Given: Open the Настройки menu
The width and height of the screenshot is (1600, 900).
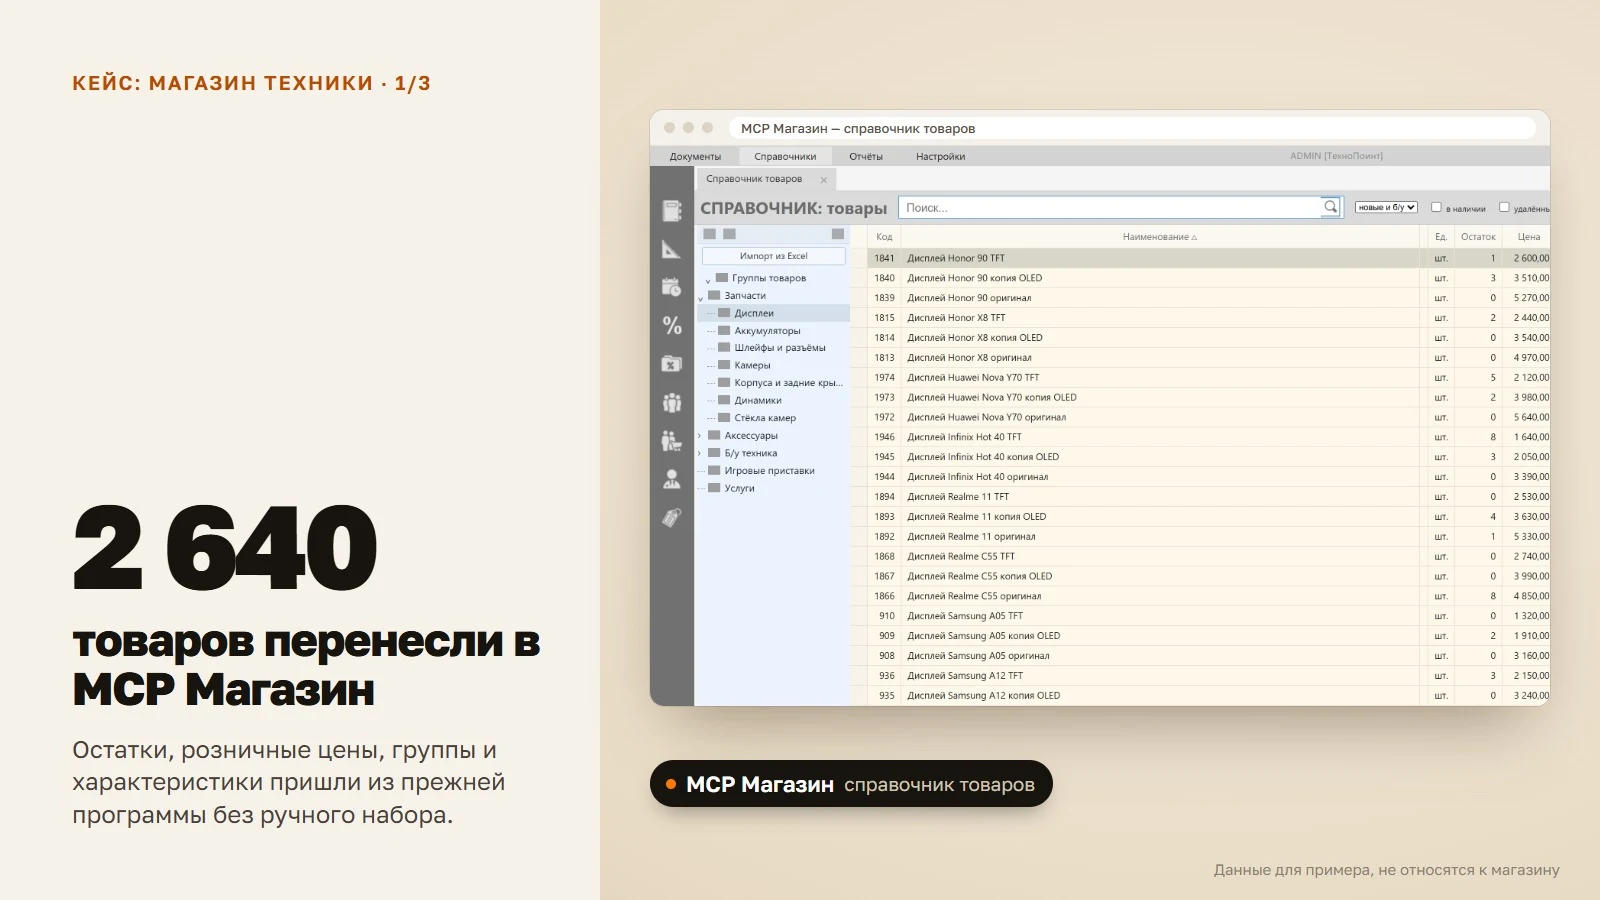Looking at the screenshot, I should [940, 156].
